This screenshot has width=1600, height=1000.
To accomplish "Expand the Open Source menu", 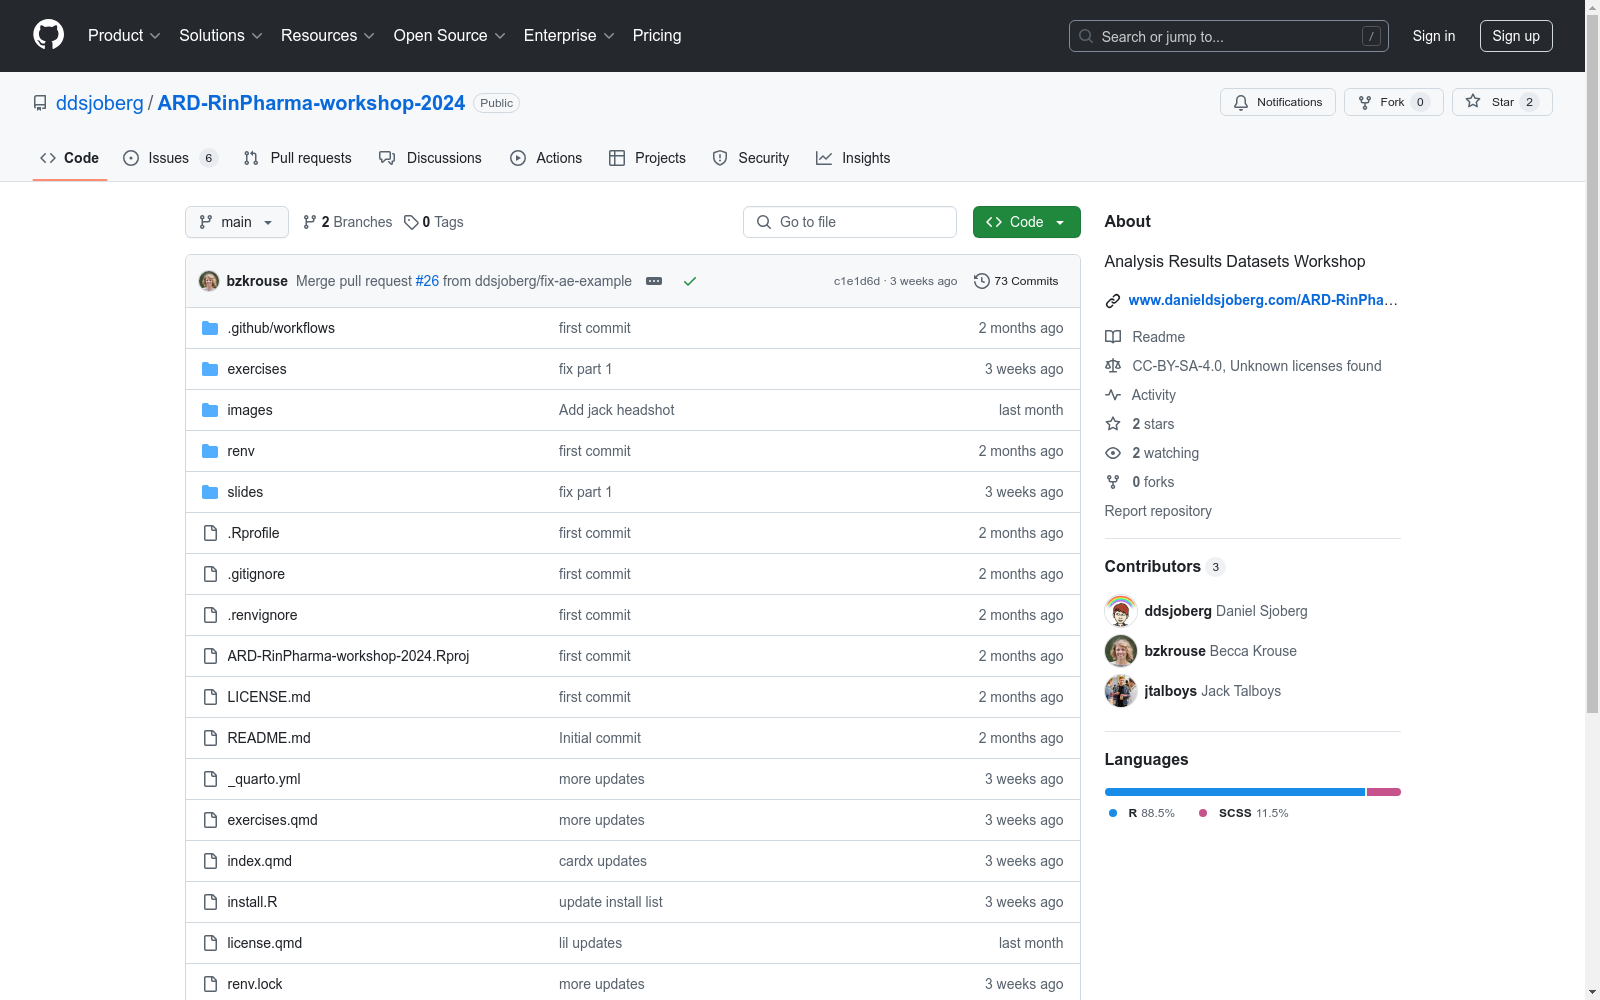I will (x=450, y=36).
